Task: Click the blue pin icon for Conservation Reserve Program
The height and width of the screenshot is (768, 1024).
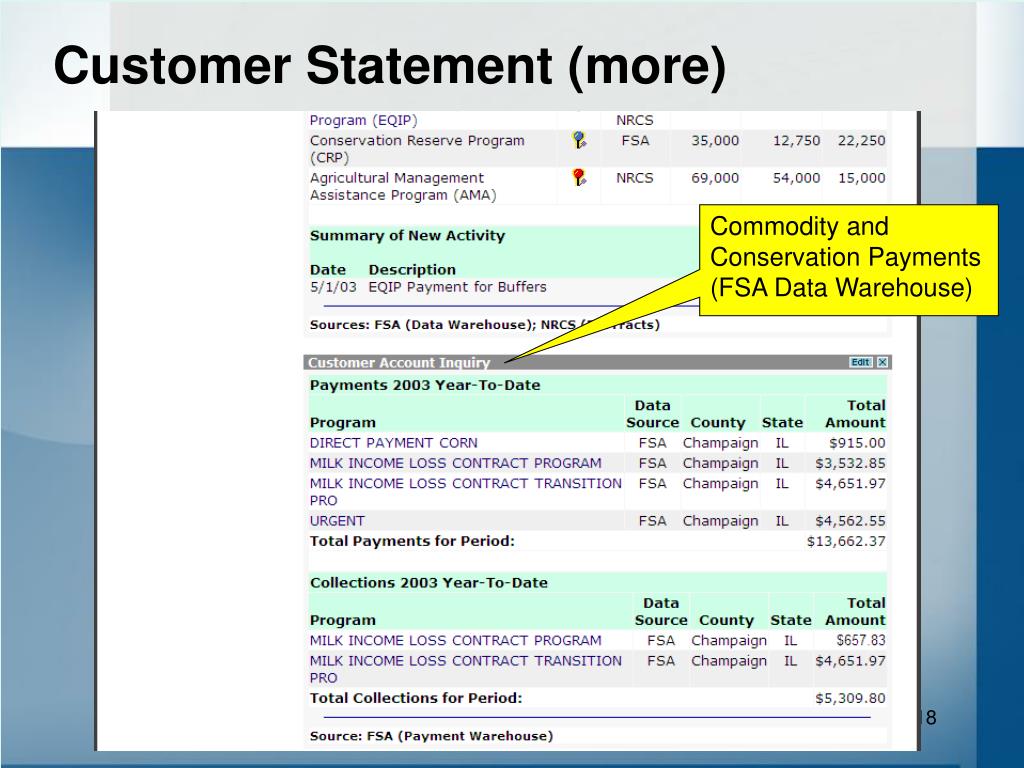Action: pos(579,140)
